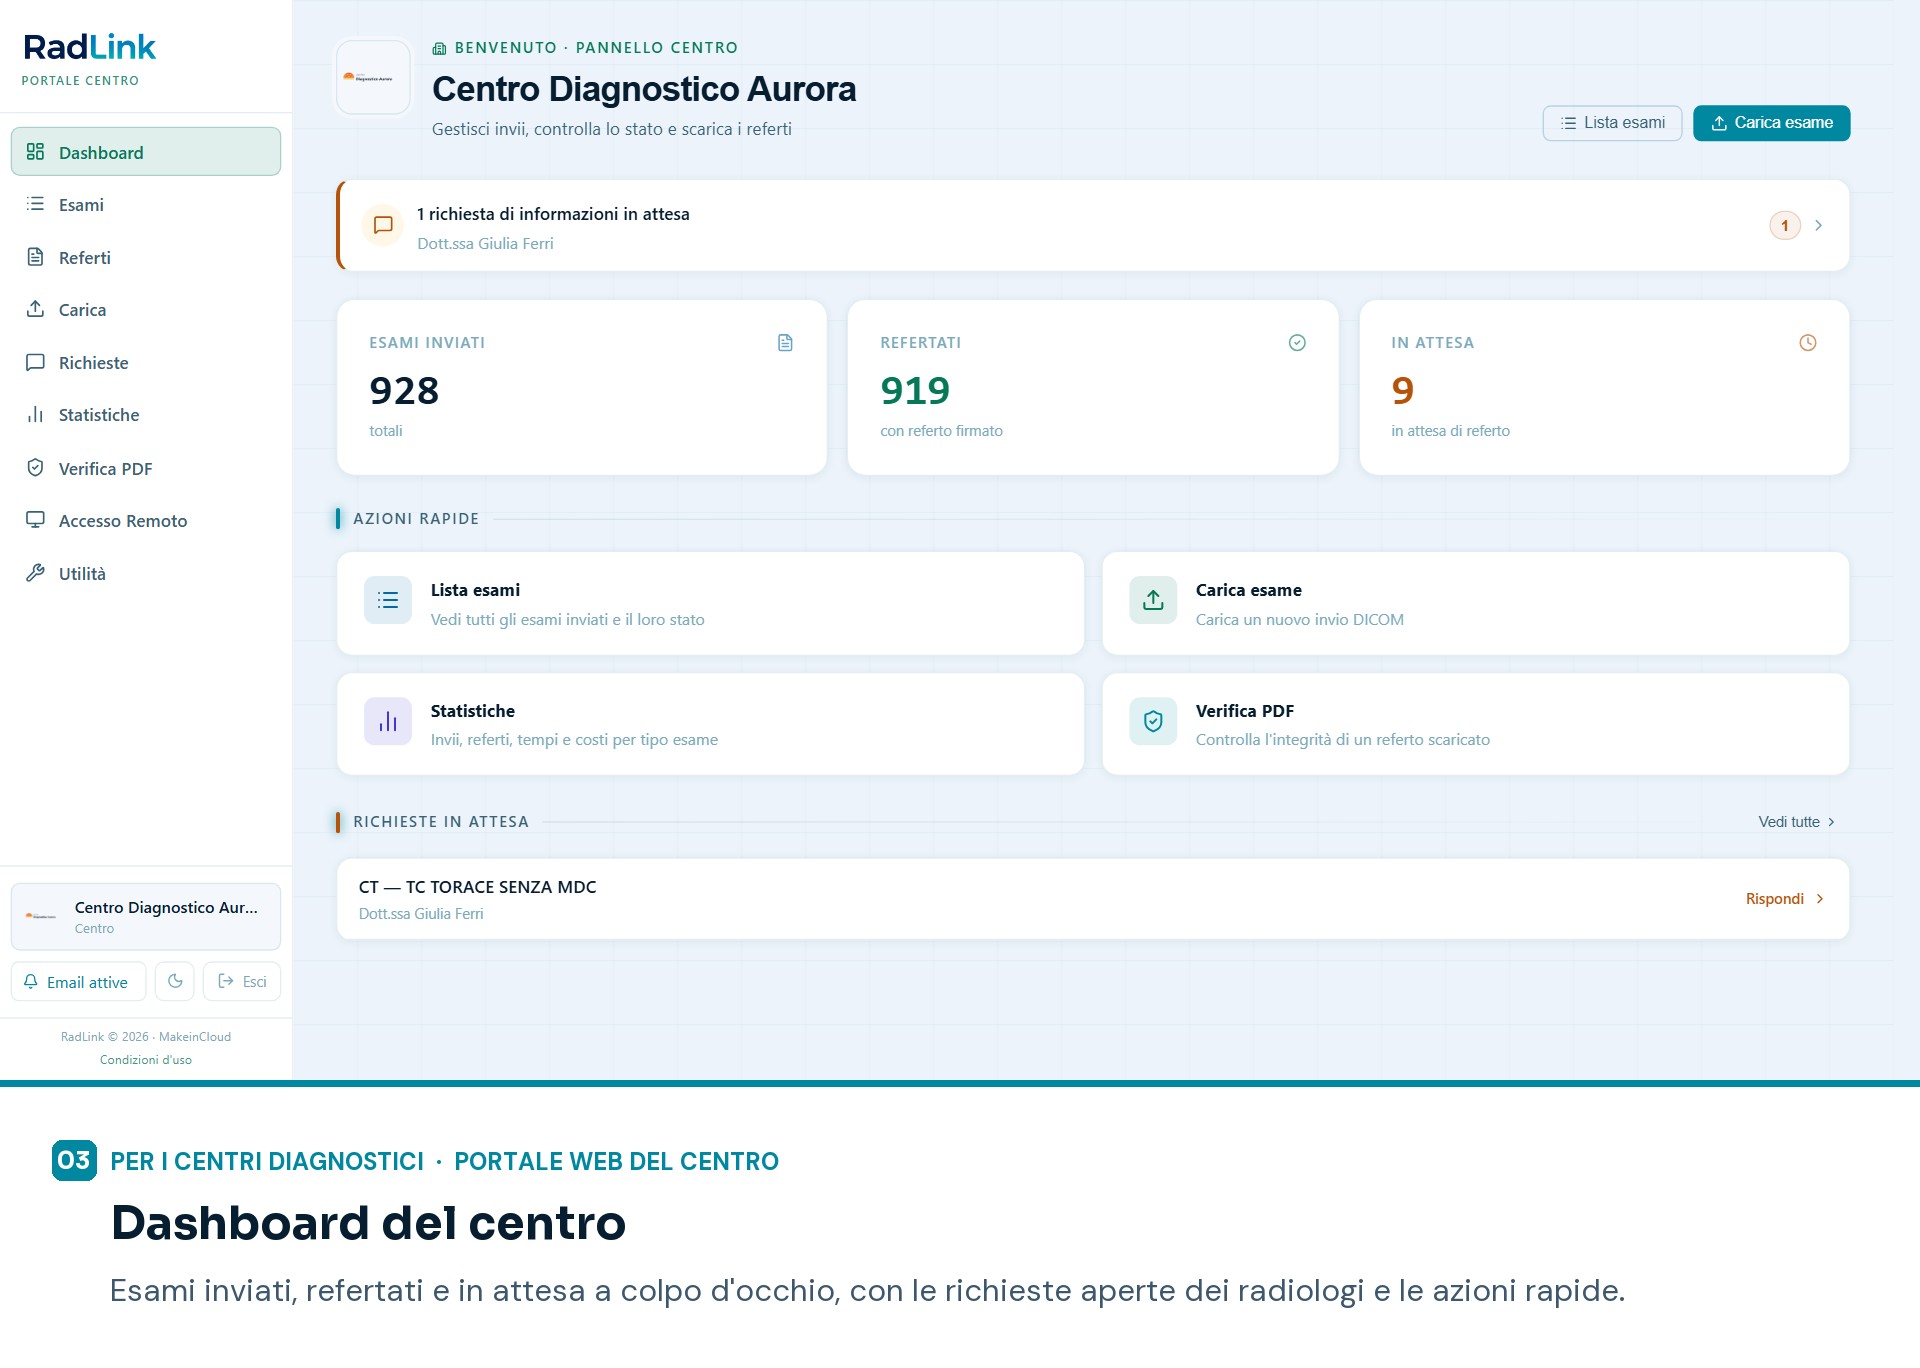
Task: Open the Lista esami quick action list icon
Action: click(x=388, y=600)
